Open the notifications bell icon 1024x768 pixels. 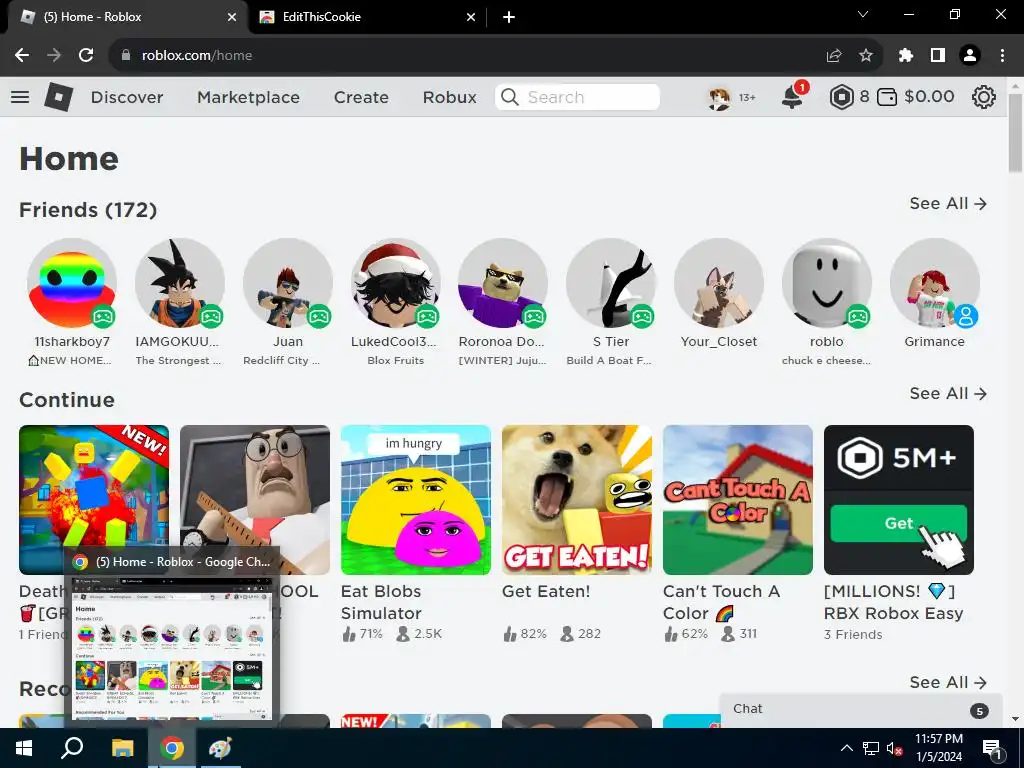[793, 97]
